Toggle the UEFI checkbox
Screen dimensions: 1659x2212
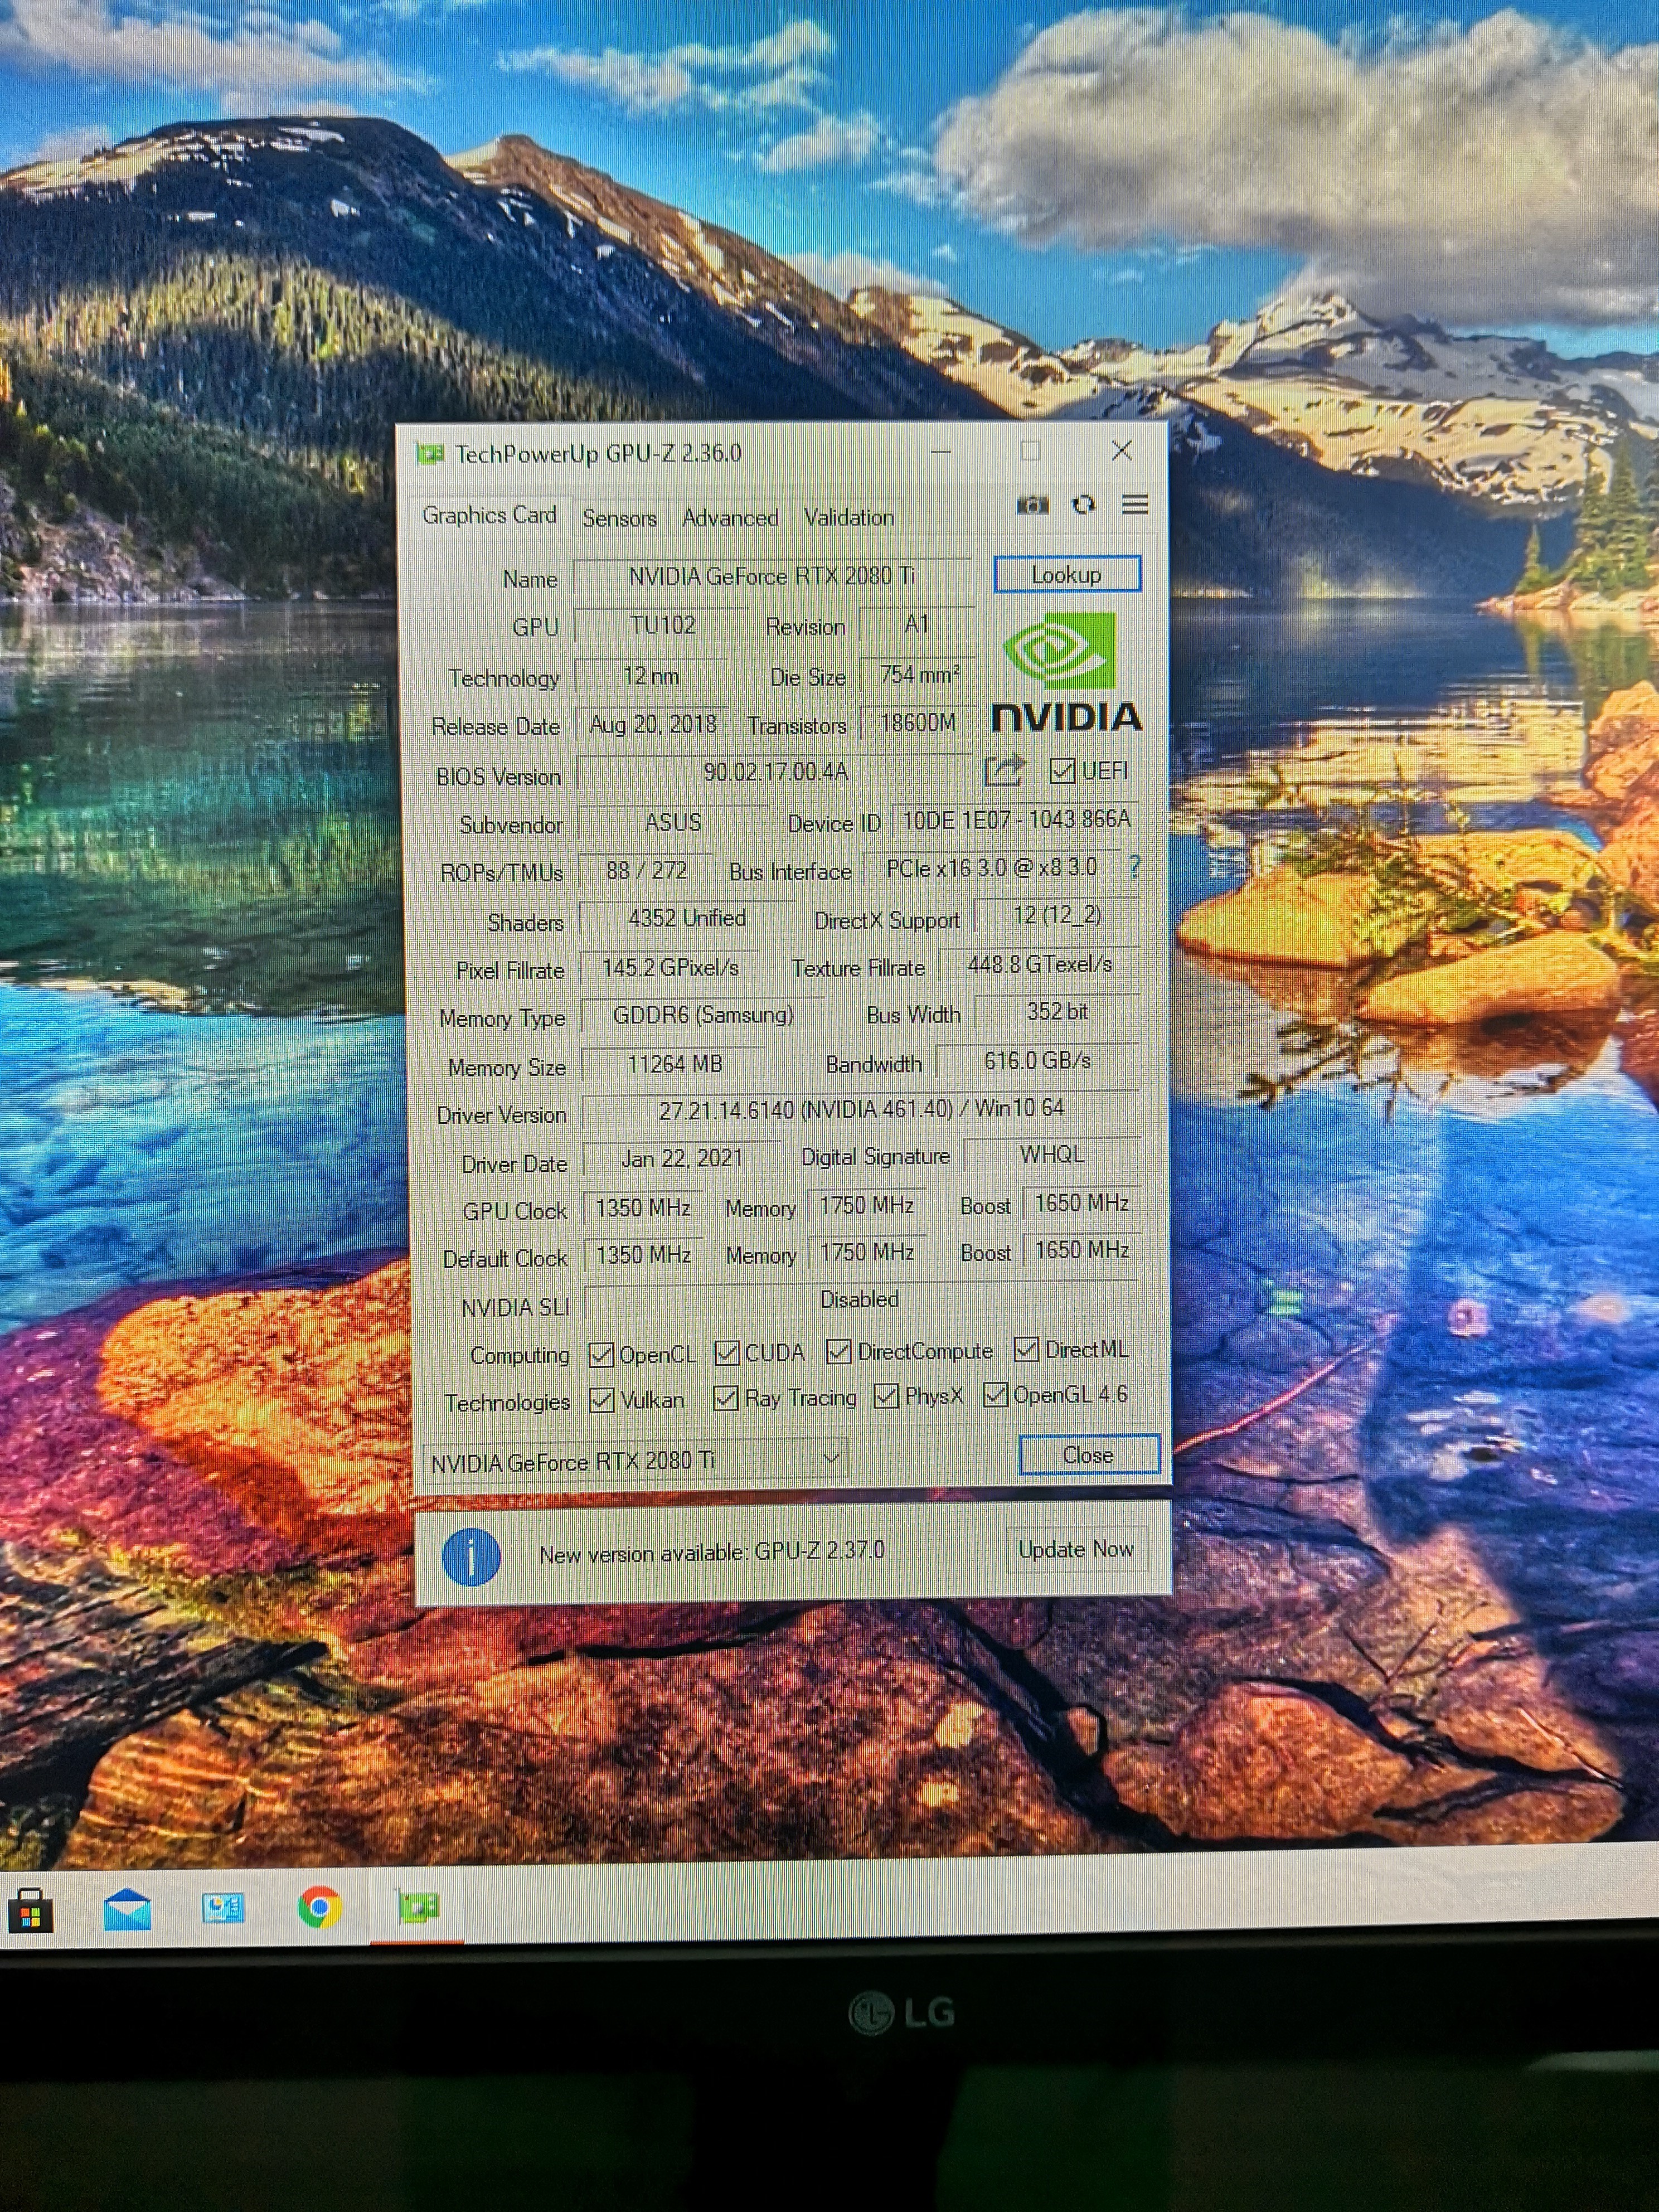1062,770
